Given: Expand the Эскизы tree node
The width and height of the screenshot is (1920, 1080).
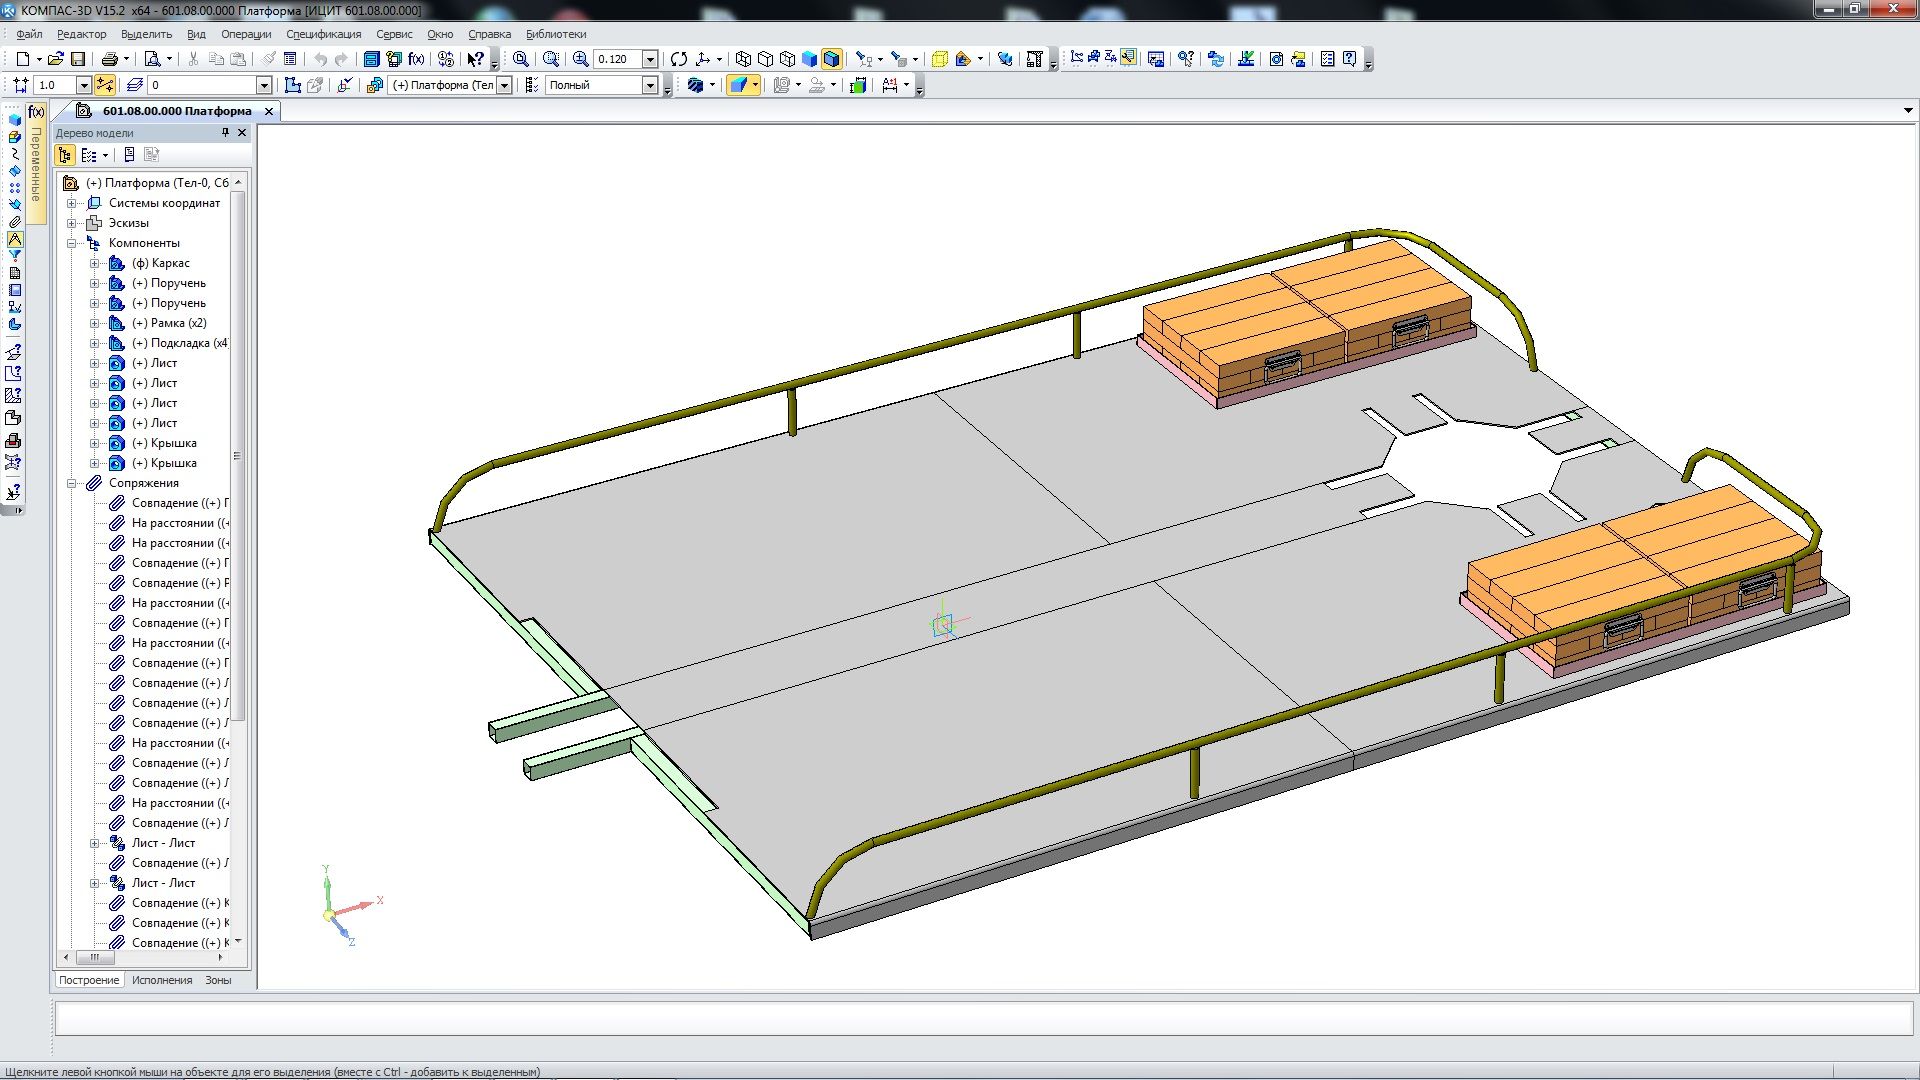Looking at the screenshot, I should (72, 223).
